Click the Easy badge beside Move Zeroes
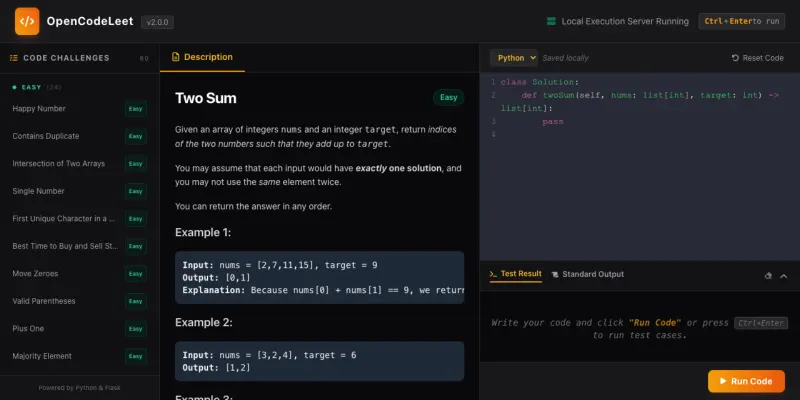 click(x=136, y=274)
